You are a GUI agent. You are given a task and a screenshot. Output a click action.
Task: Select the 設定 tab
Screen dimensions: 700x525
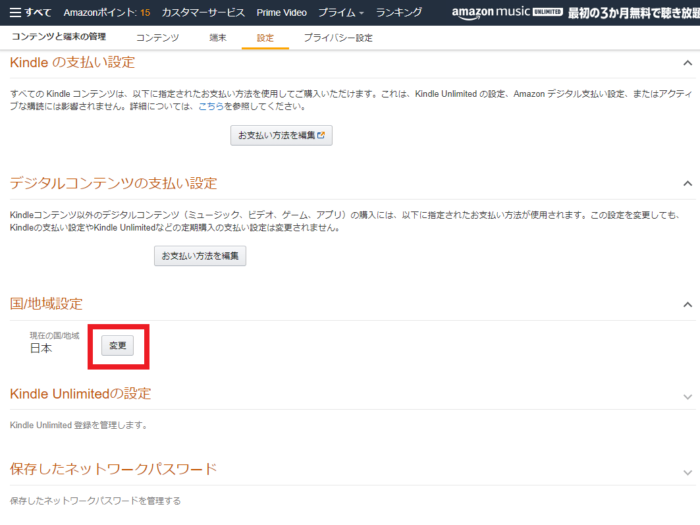265,38
